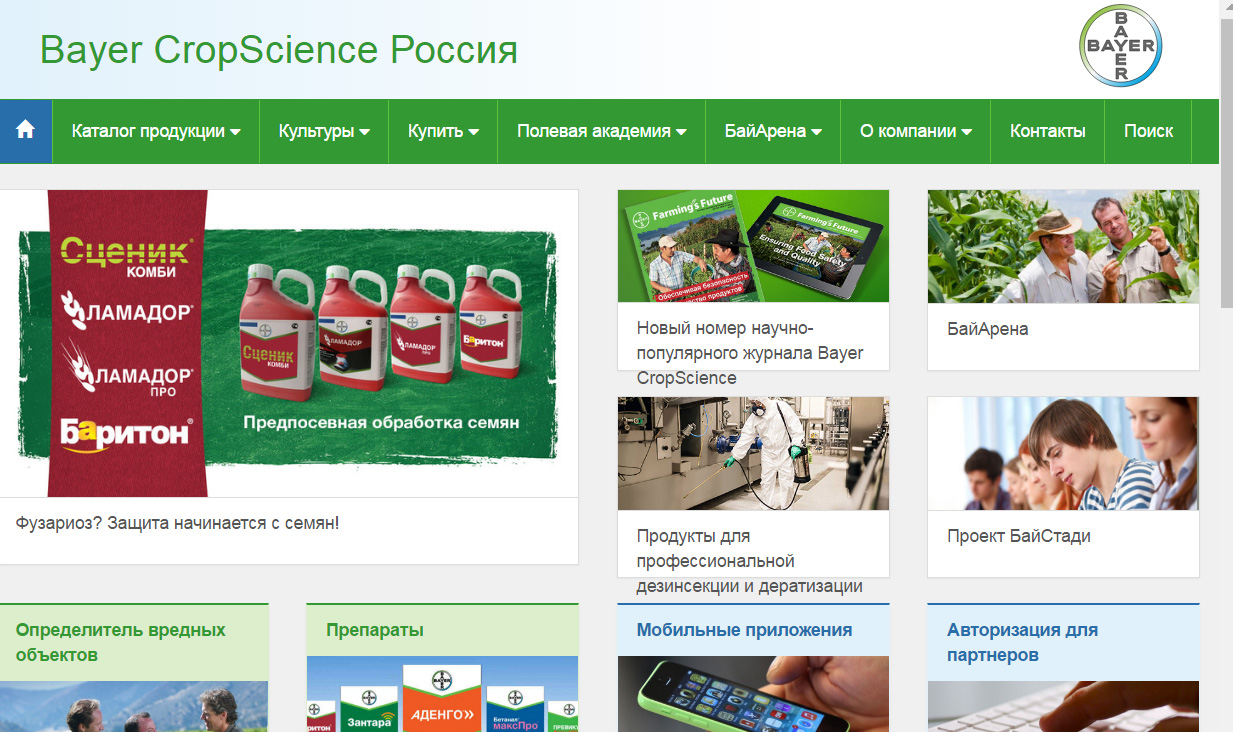Open the Культуры dropdown menu
The image size is (1233, 732).
[x=324, y=131]
